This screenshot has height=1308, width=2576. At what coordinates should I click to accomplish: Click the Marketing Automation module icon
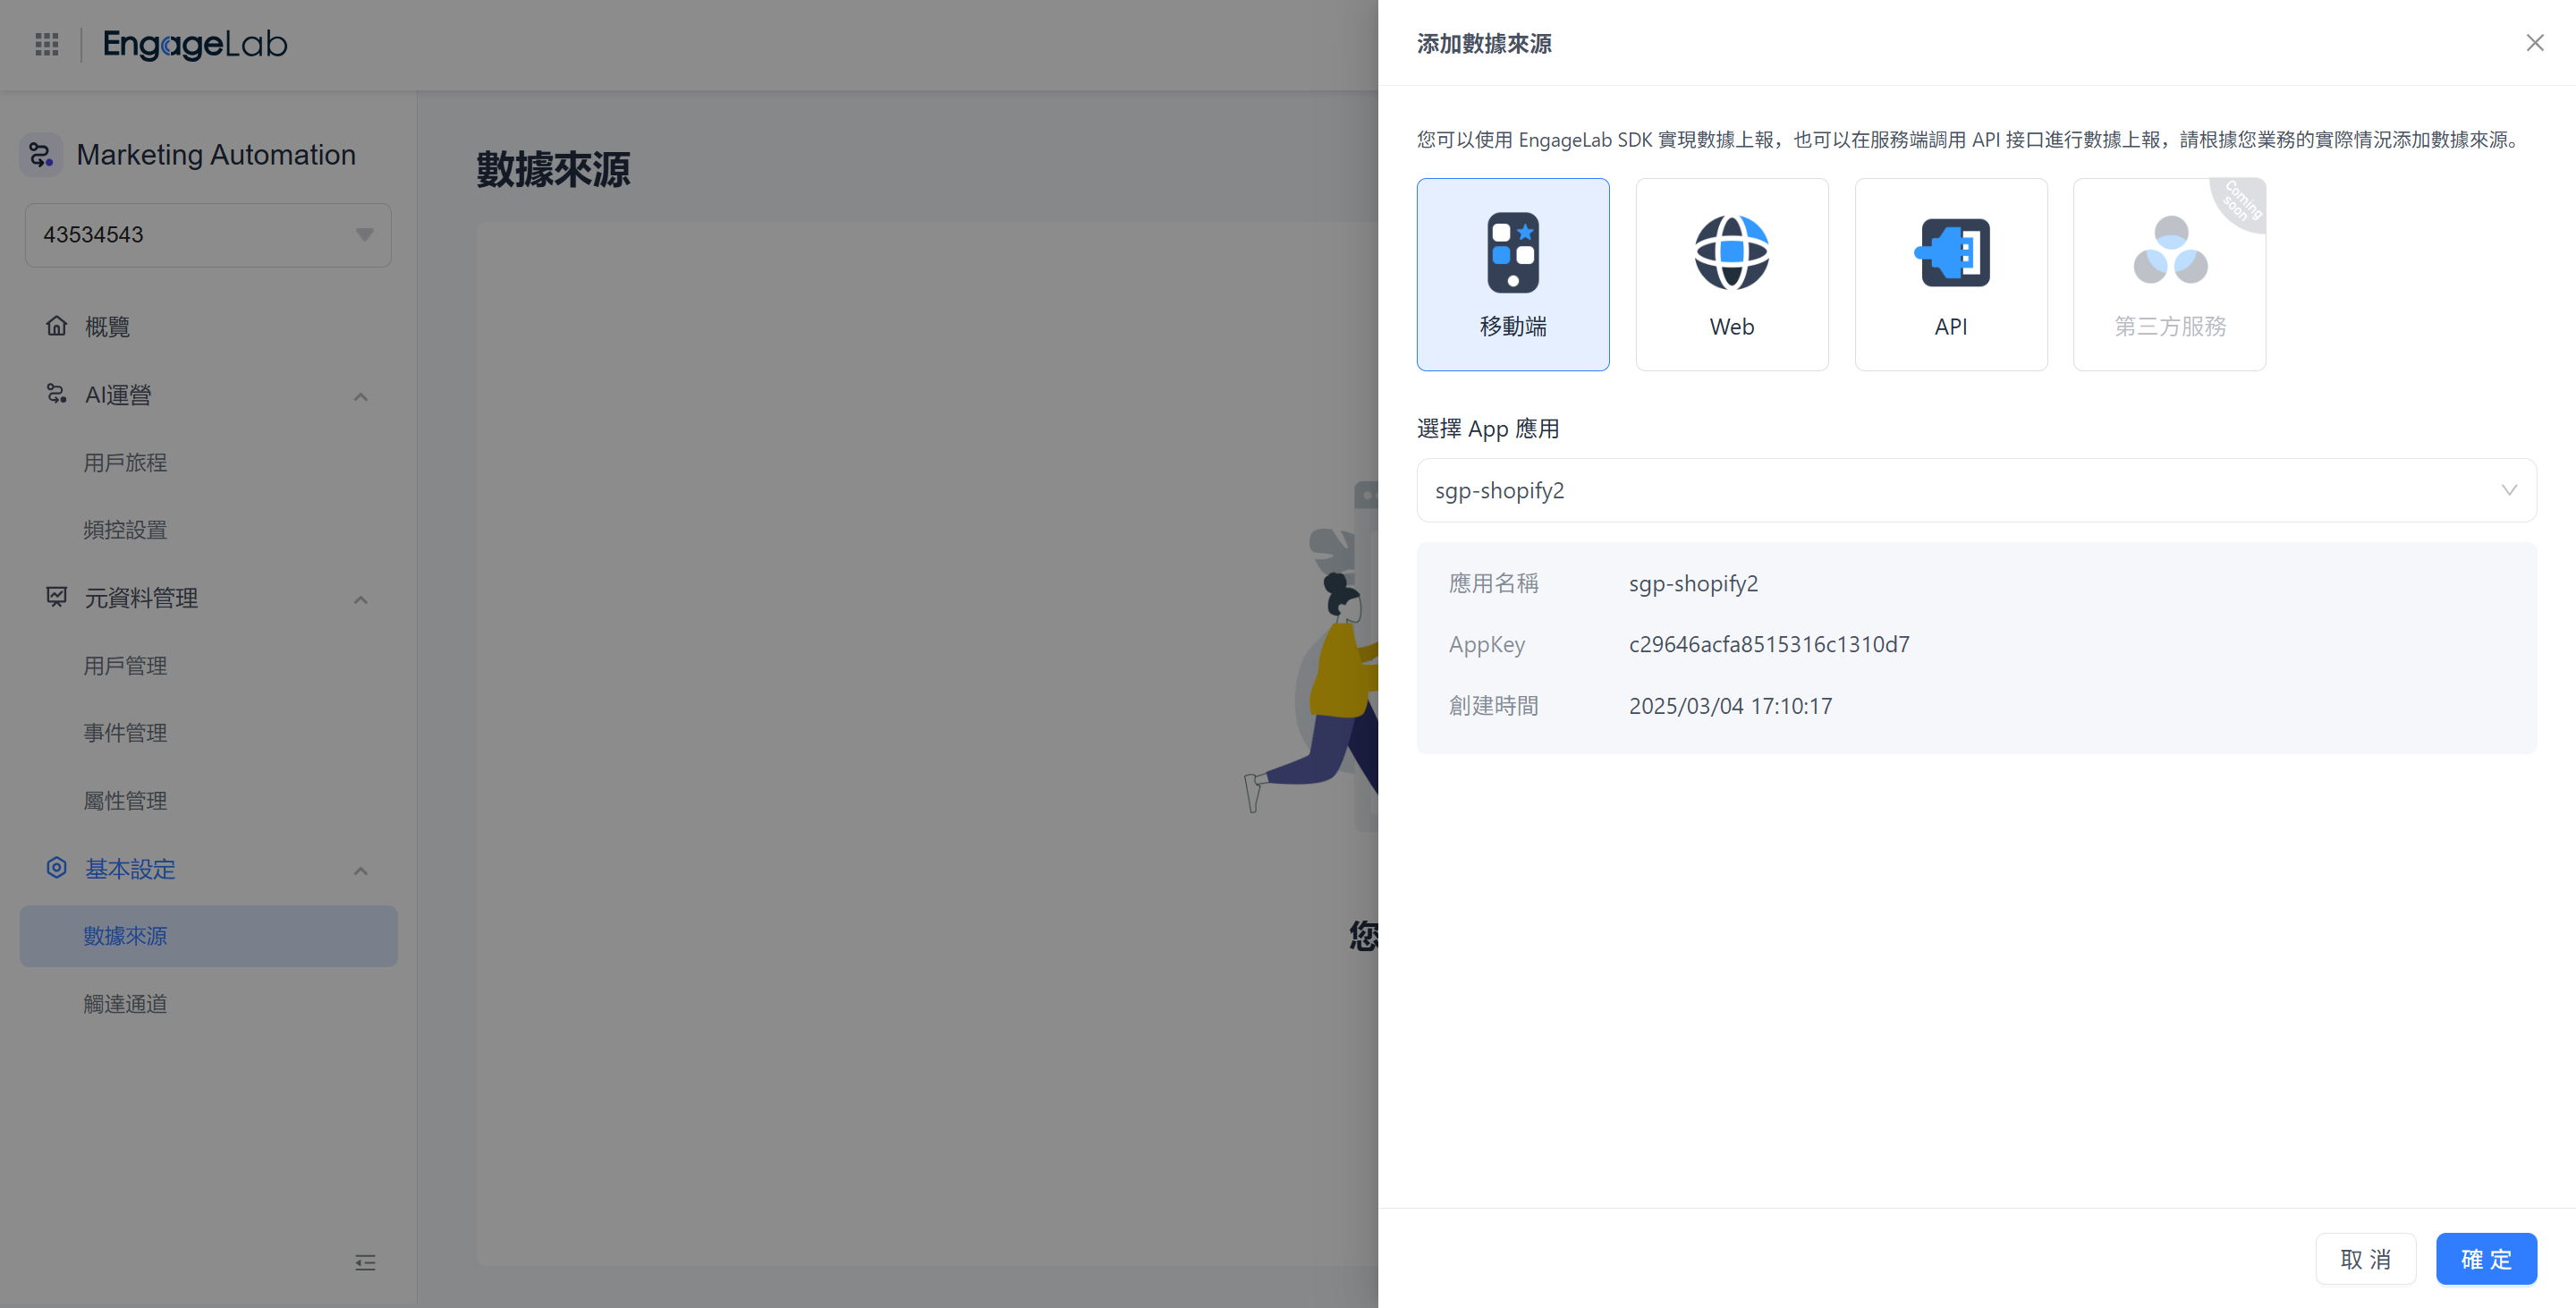point(40,153)
